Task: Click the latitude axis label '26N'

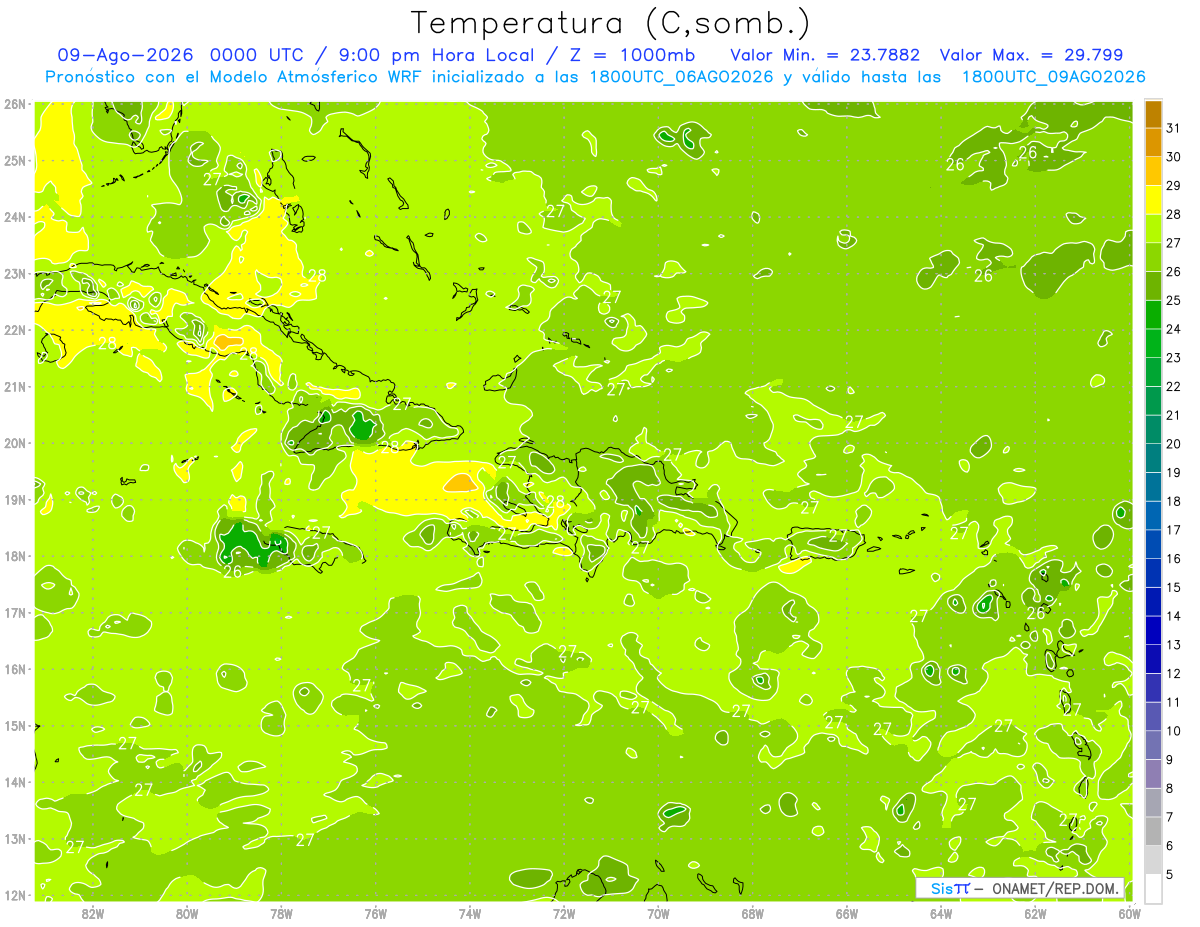Action: 15,103
